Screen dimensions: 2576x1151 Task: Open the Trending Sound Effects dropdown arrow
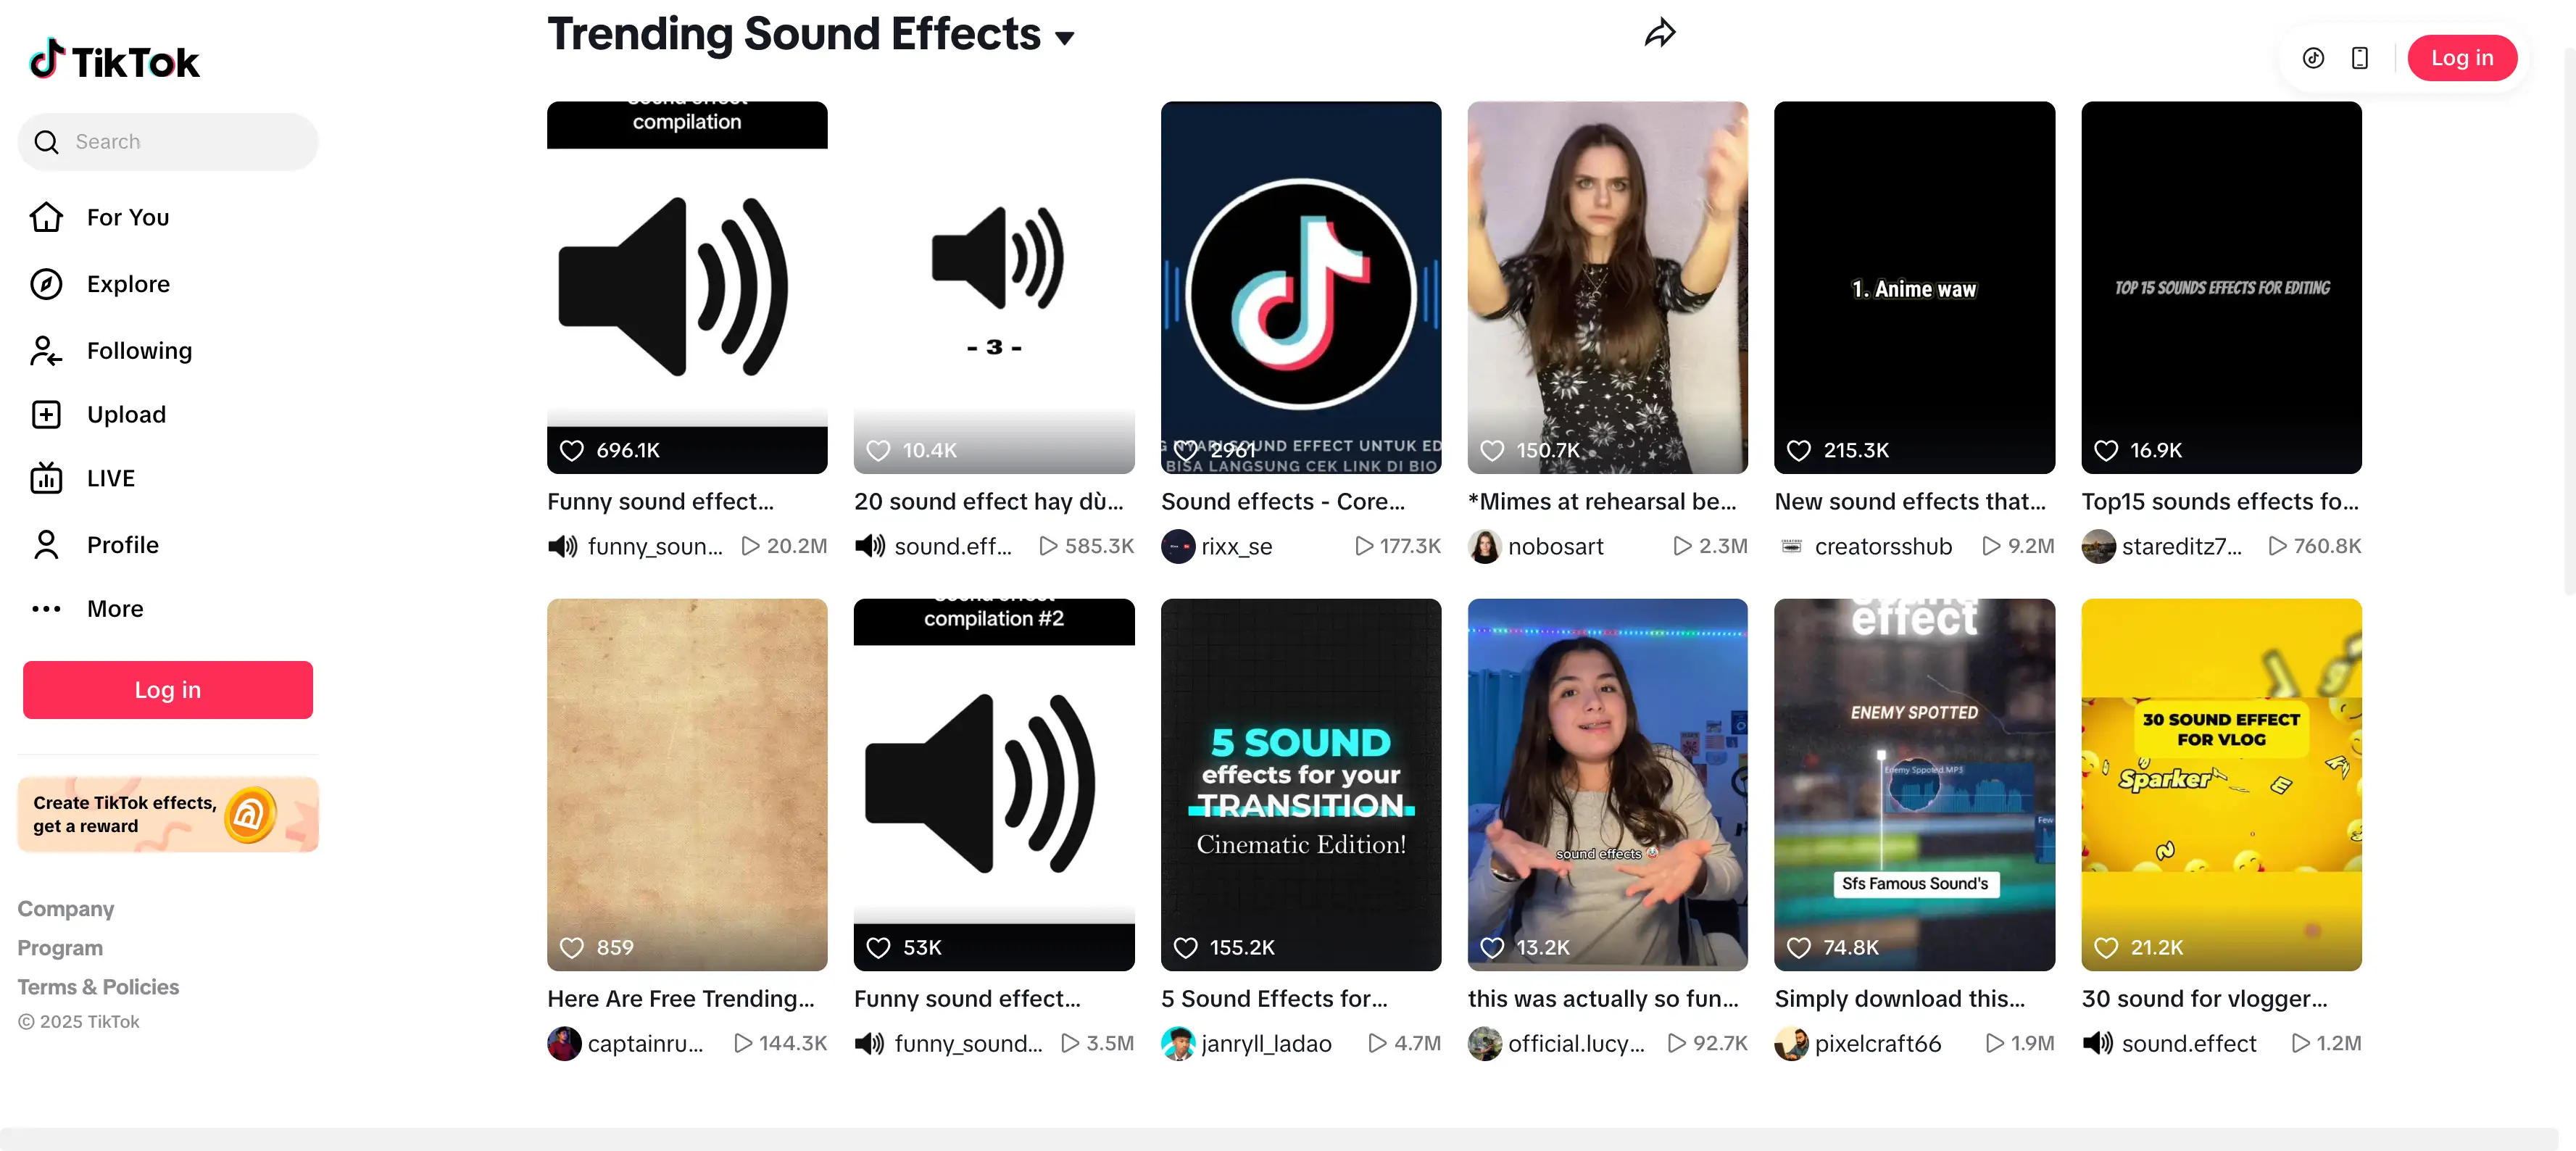(x=1064, y=38)
